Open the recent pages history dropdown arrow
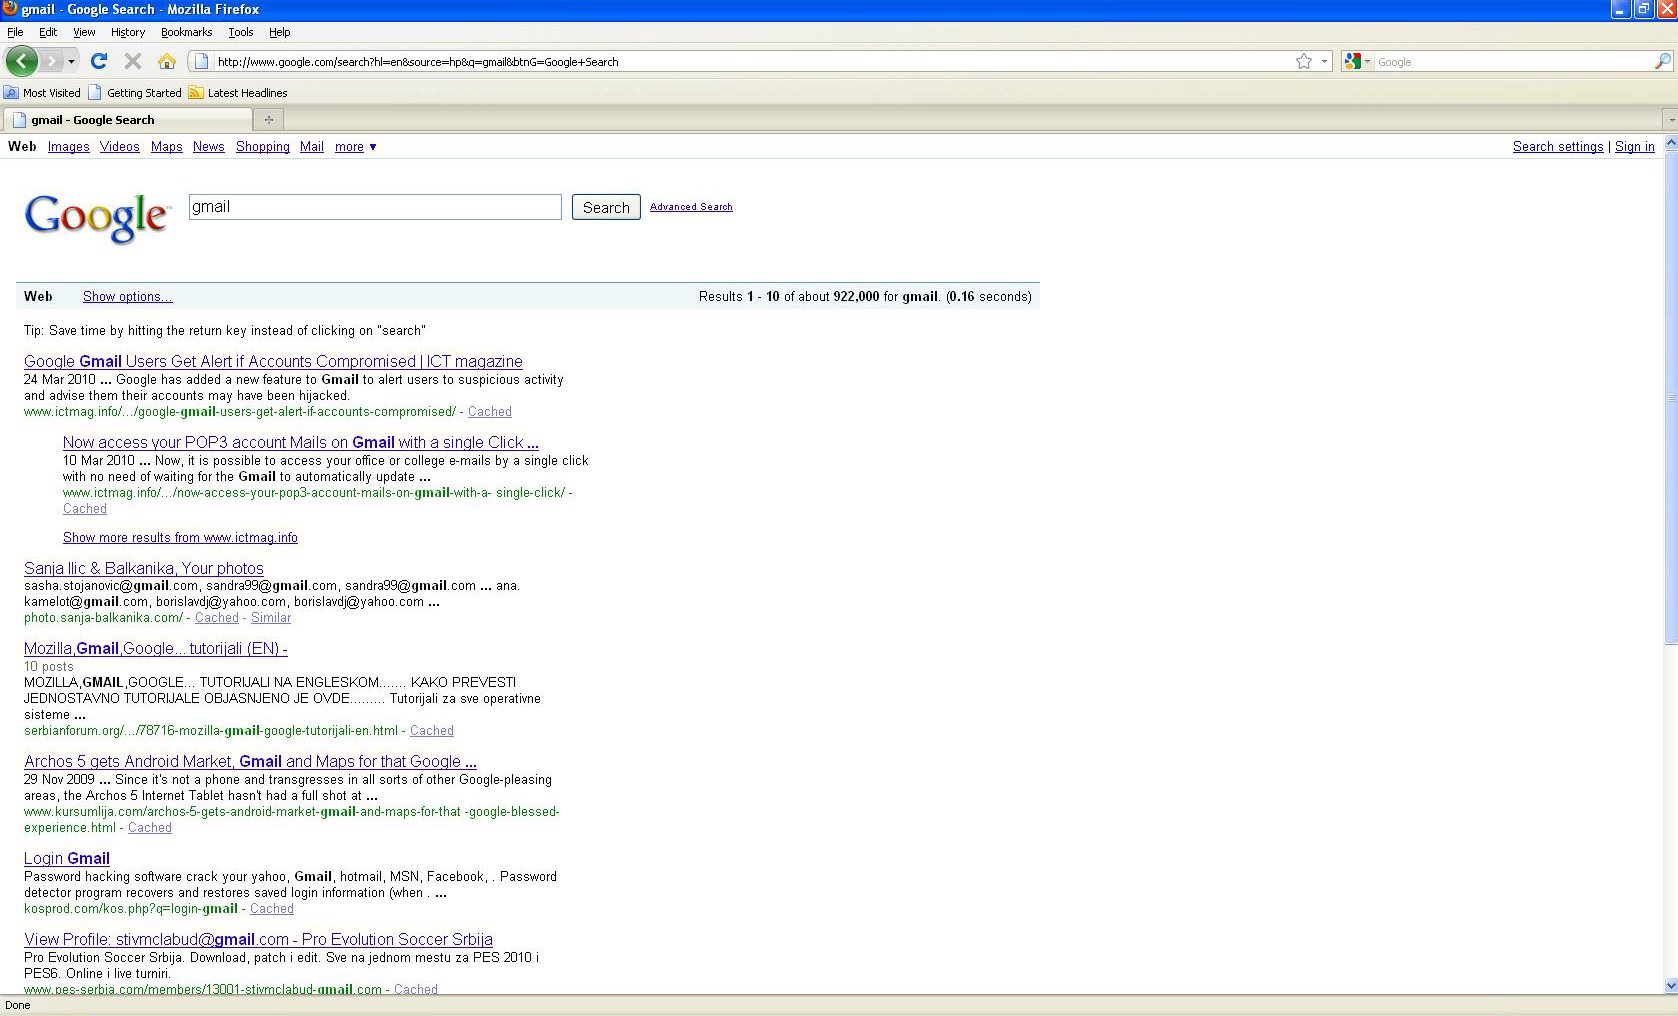1678x1016 pixels. coord(71,62)
